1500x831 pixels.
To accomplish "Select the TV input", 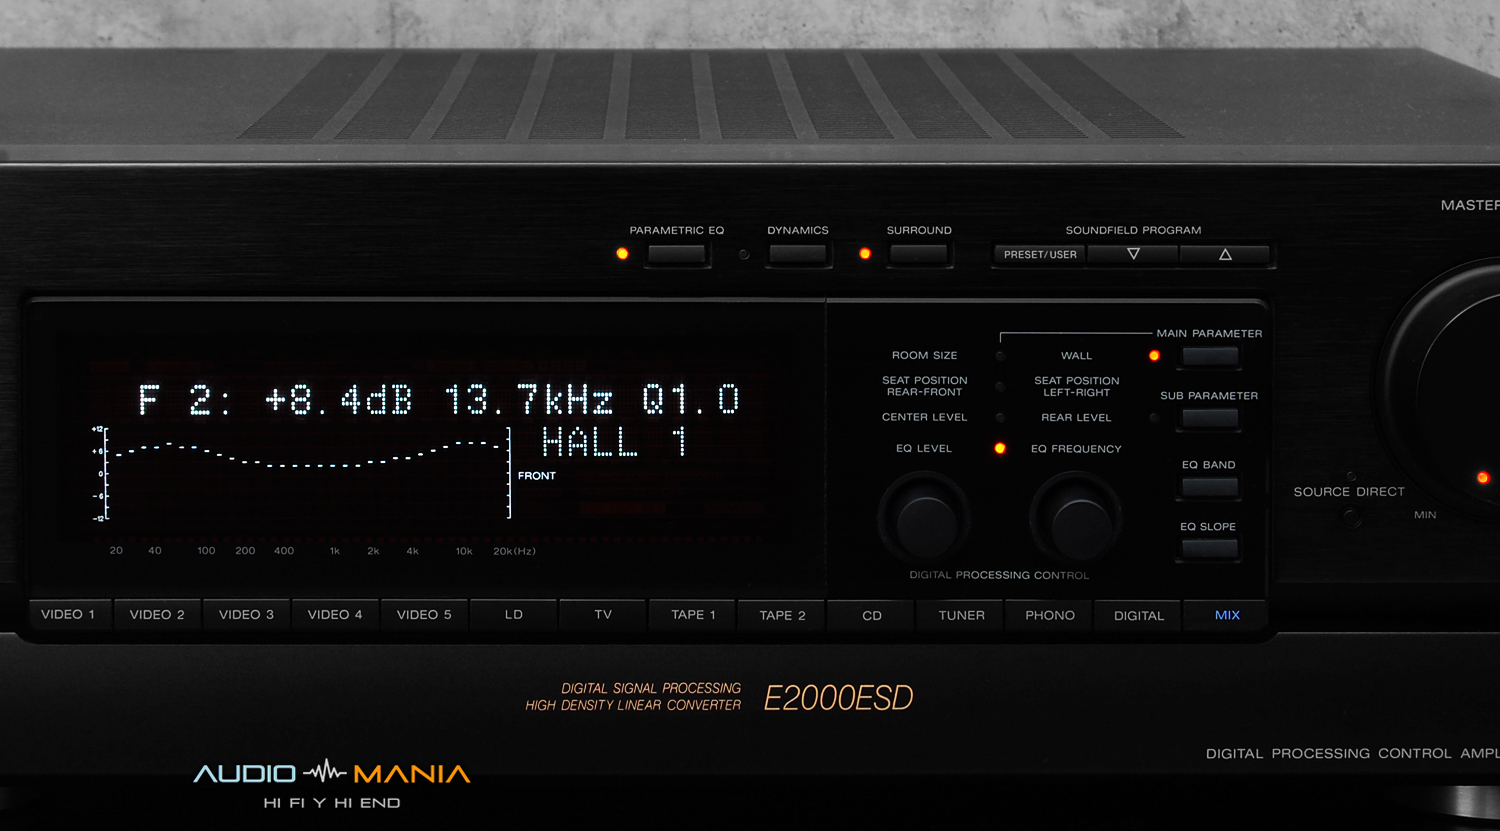I will pos(603,614).
